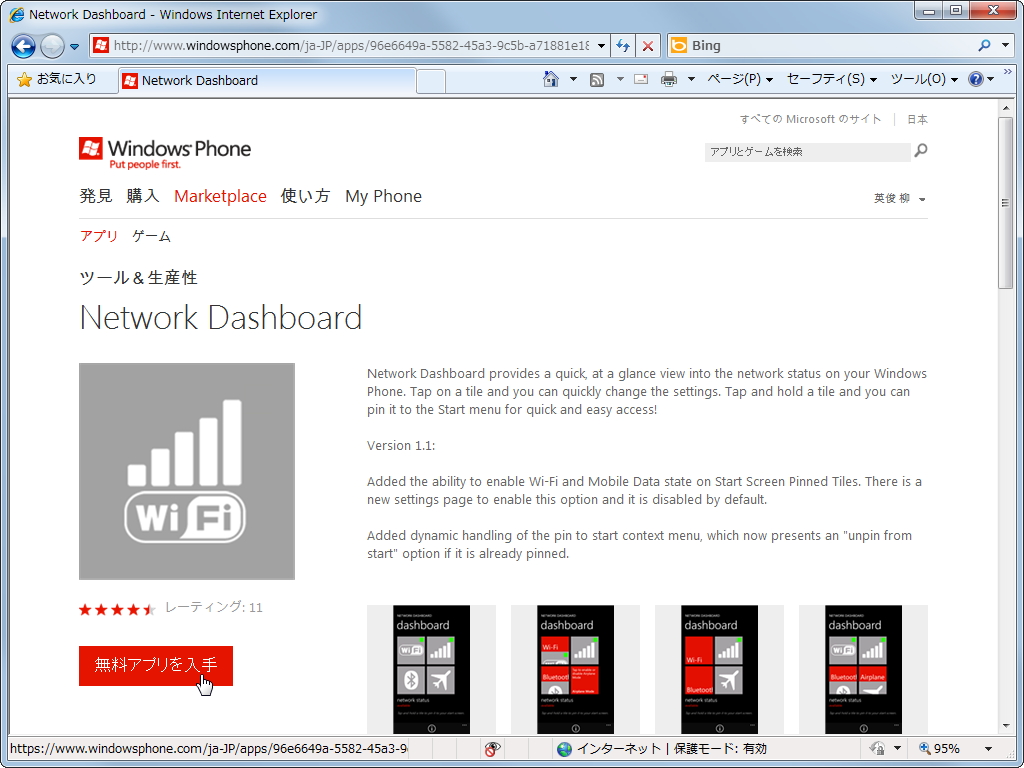Expand the command bar overflow chevron
This screenshot has height=768, width=1024.
(1008, 72)
